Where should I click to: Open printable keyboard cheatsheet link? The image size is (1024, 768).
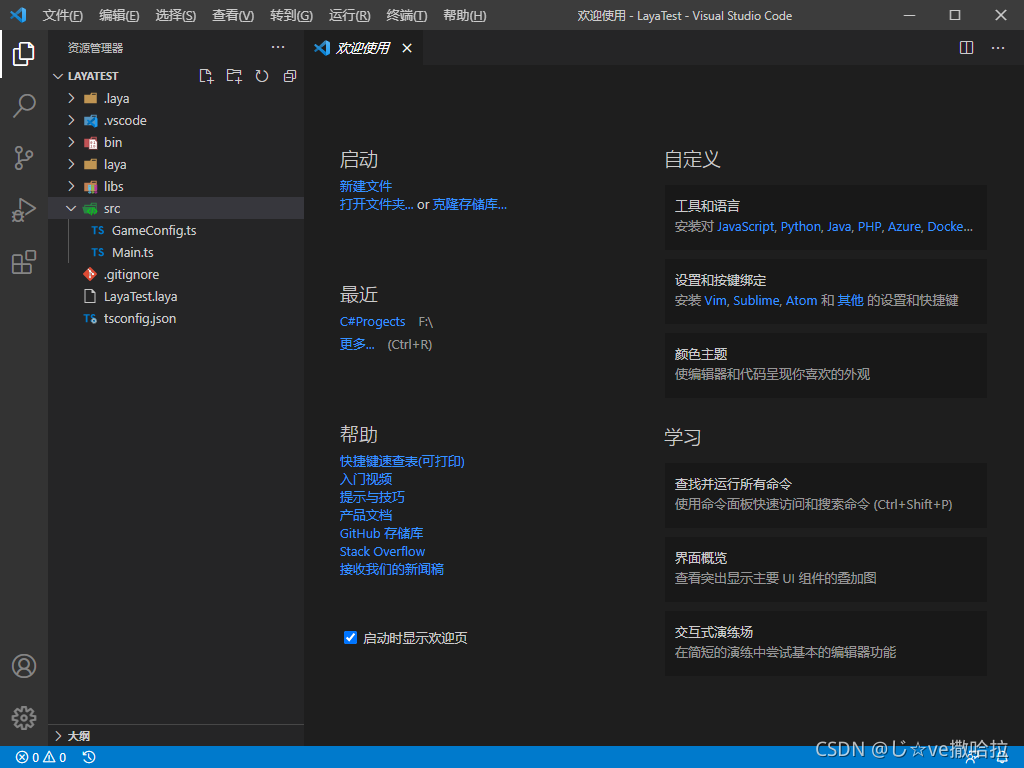[402, 461]
